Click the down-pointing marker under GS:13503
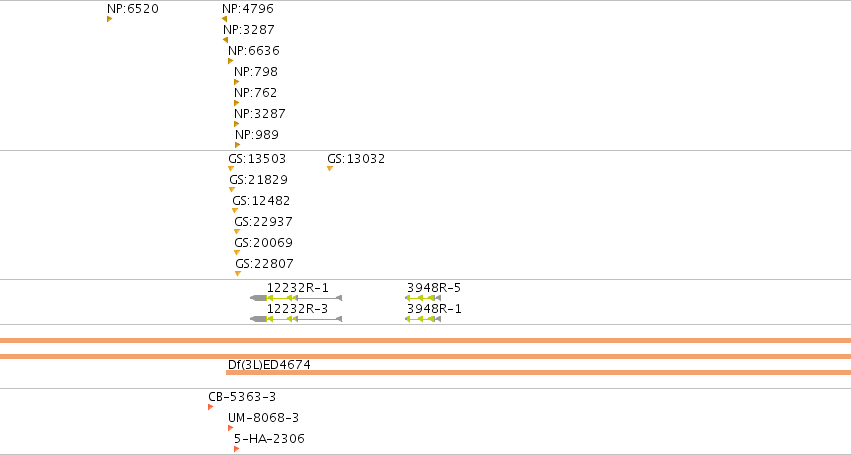 tap(231, 169)
